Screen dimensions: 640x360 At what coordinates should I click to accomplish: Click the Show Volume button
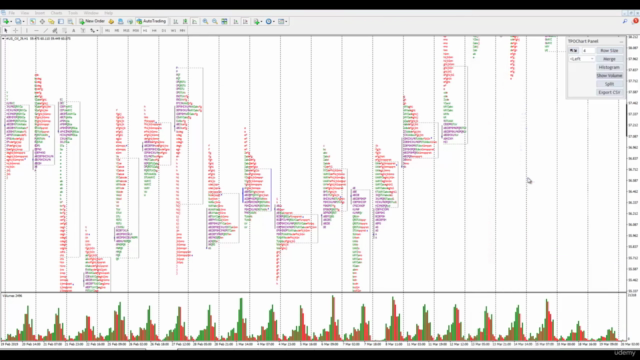click(609, 76)
